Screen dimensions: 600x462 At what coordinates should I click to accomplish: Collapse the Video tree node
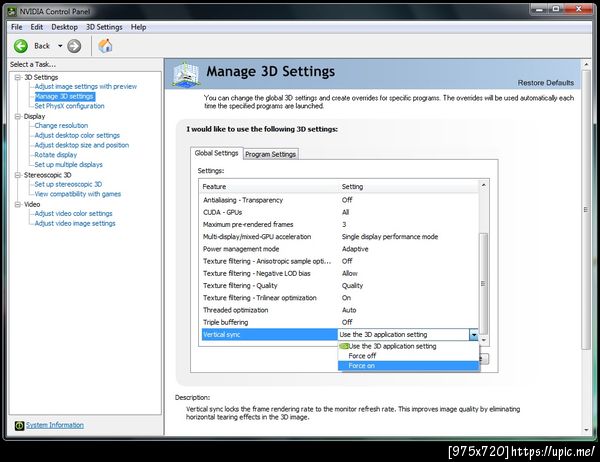click(18, 204)
